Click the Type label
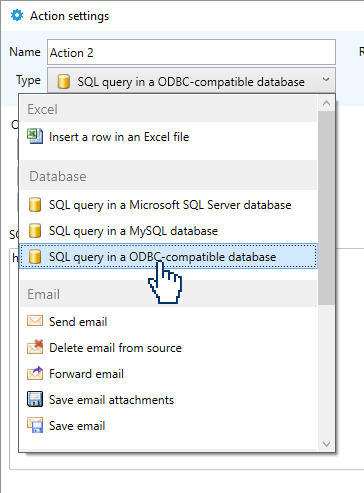The width and height of the screenshot is (364, 493). tap(28, 80)
